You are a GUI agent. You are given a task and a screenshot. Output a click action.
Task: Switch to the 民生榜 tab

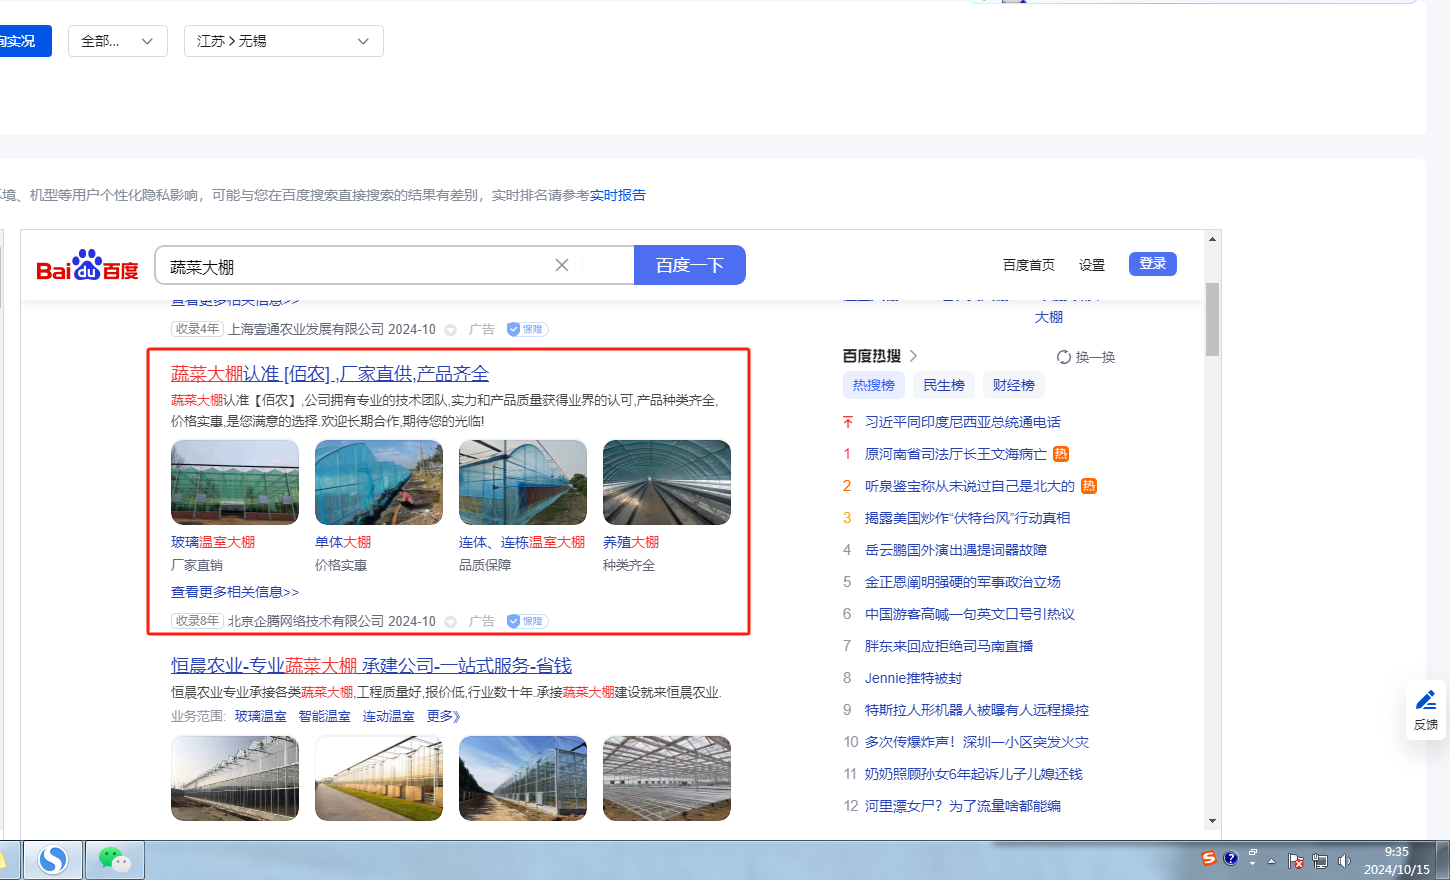pyautogui.click(x=943, y=385)
